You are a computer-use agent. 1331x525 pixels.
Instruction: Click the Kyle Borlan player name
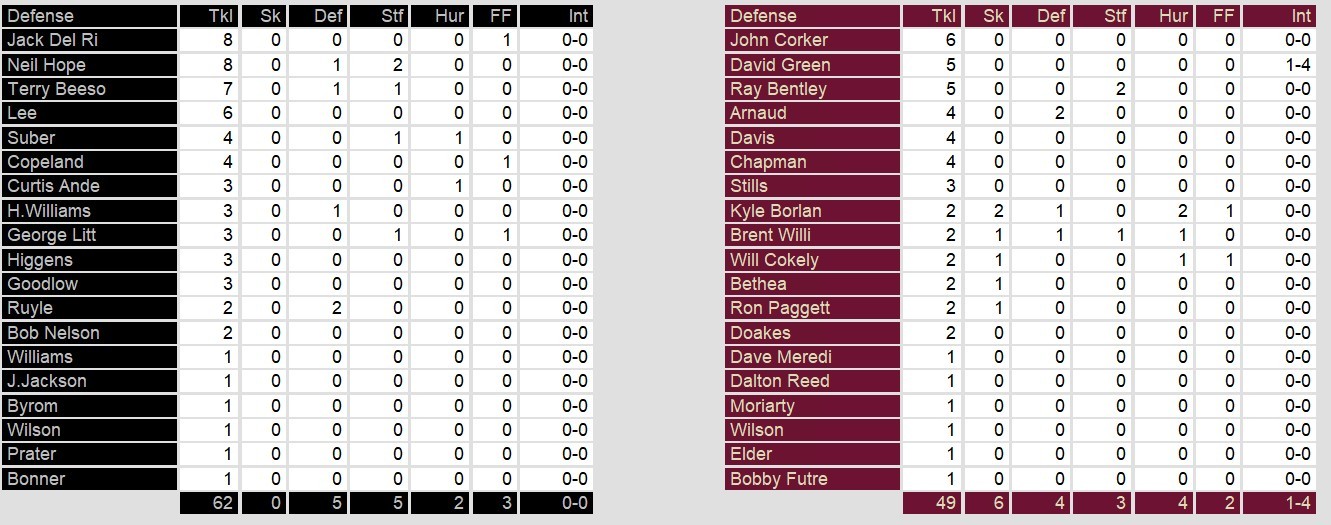(x=776, y=211)
